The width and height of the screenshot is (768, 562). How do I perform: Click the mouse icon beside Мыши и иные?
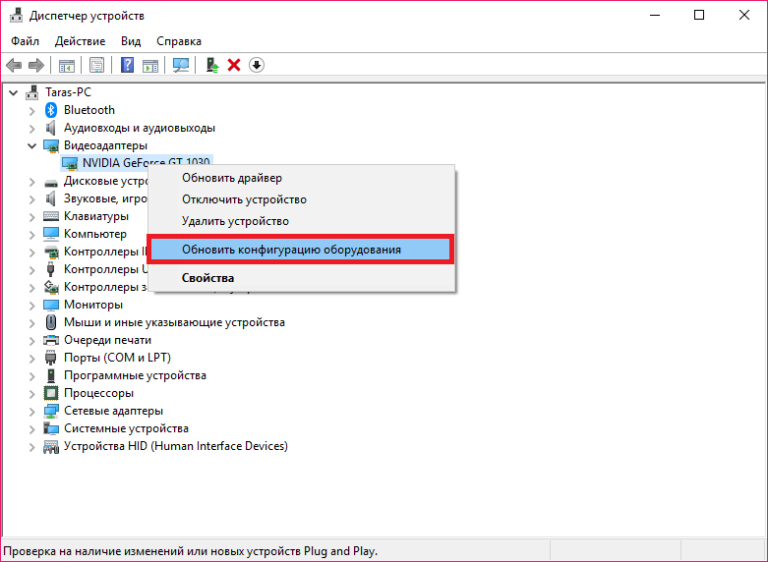(x=51, y=322)
